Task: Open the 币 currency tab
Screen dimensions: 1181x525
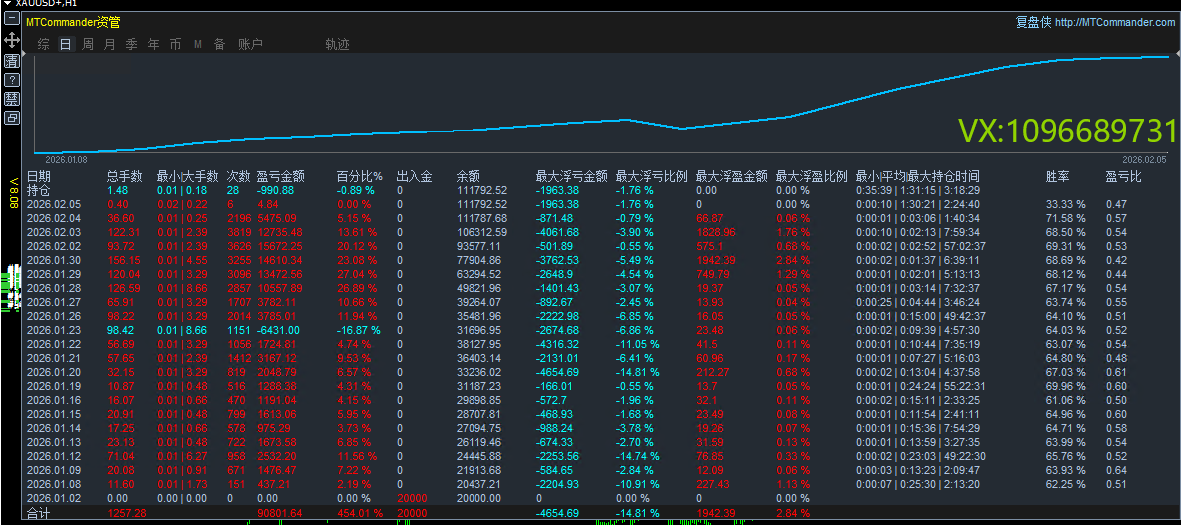Action: point(175,44)
